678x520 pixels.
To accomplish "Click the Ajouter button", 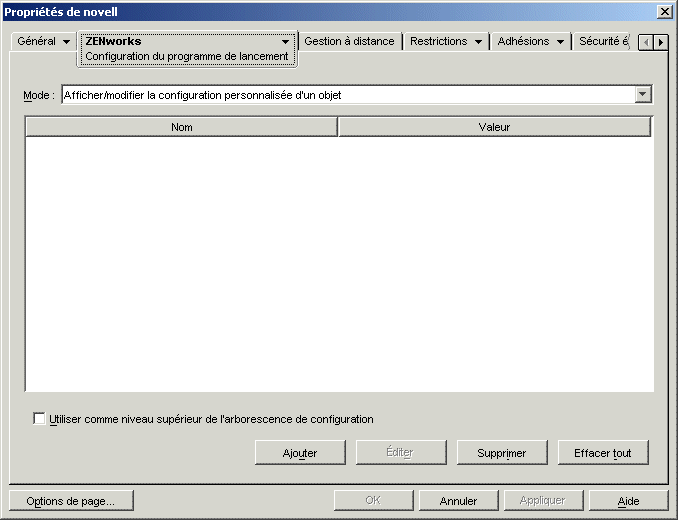I will click(300, 453).
